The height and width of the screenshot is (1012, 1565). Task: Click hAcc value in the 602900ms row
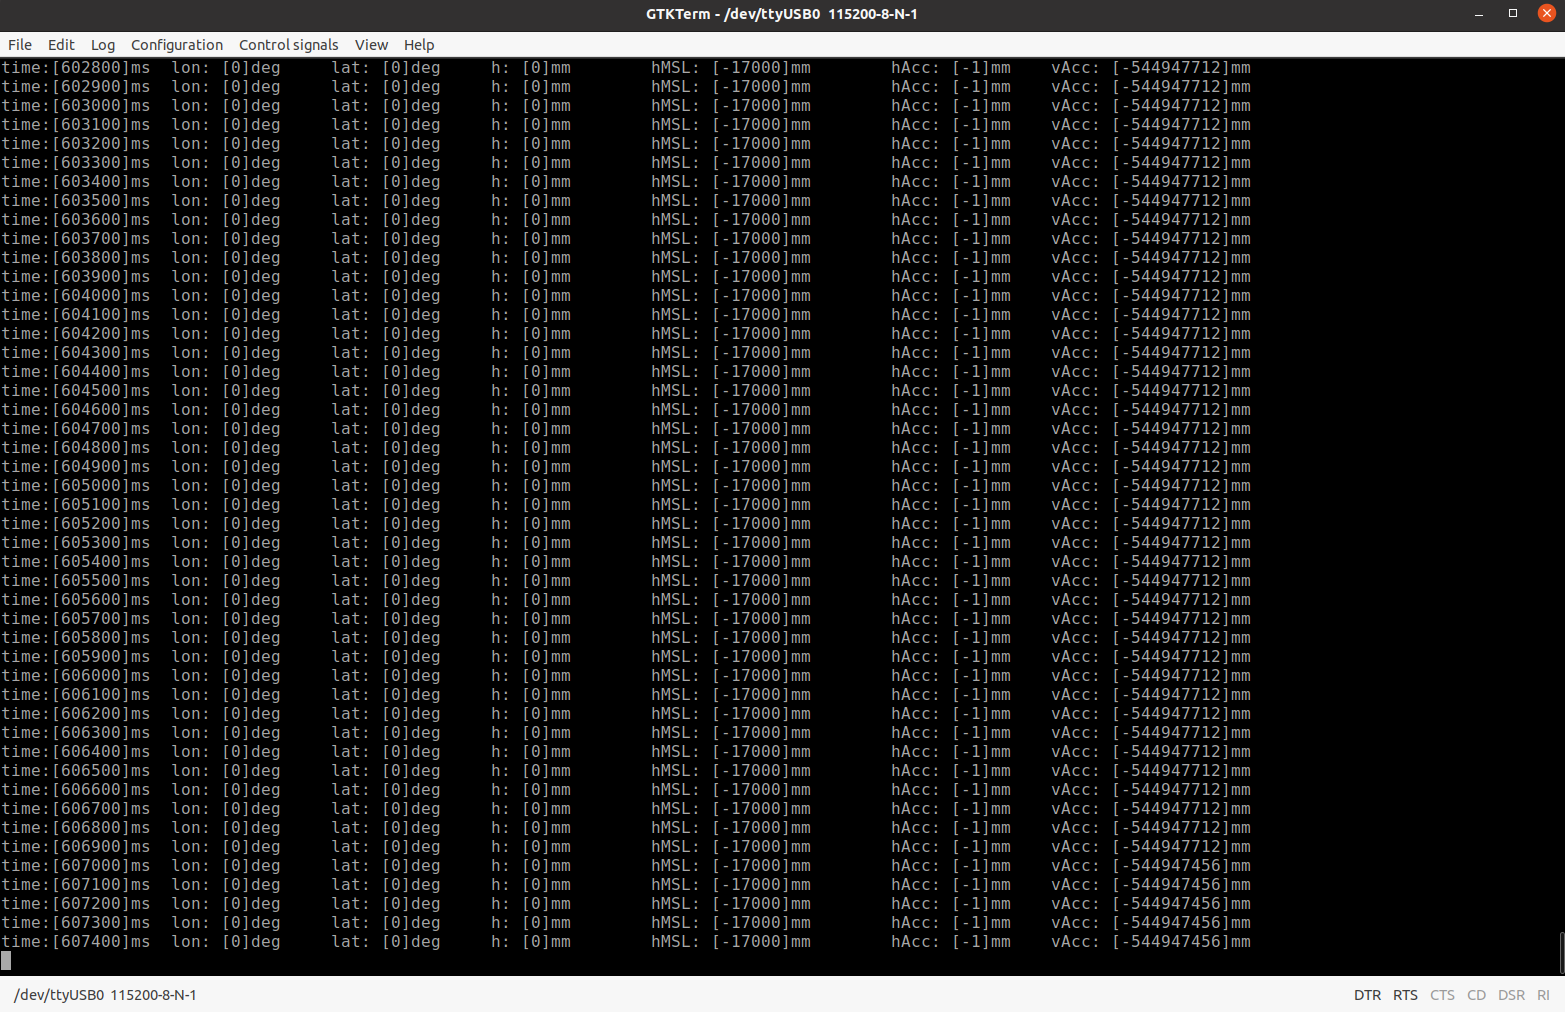pyautogui.click(x=981, y=87)
